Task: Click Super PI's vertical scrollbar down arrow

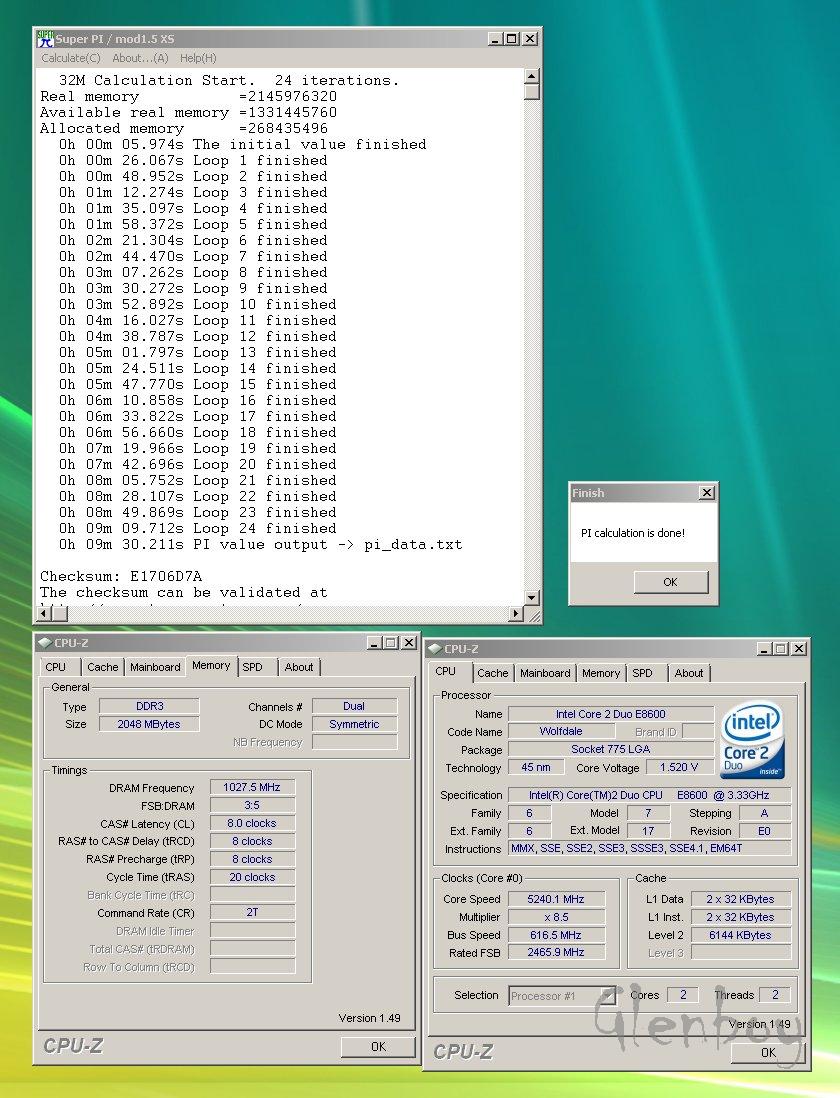Action: [531, 597]
